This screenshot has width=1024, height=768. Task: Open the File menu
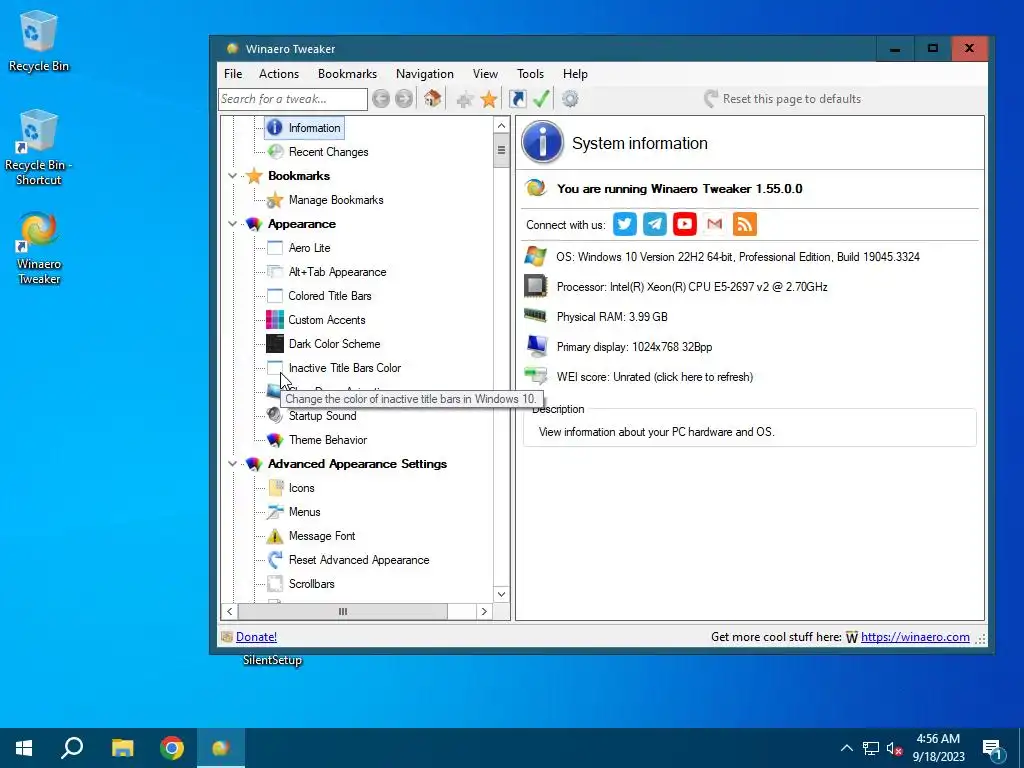(x=233, y=74)
